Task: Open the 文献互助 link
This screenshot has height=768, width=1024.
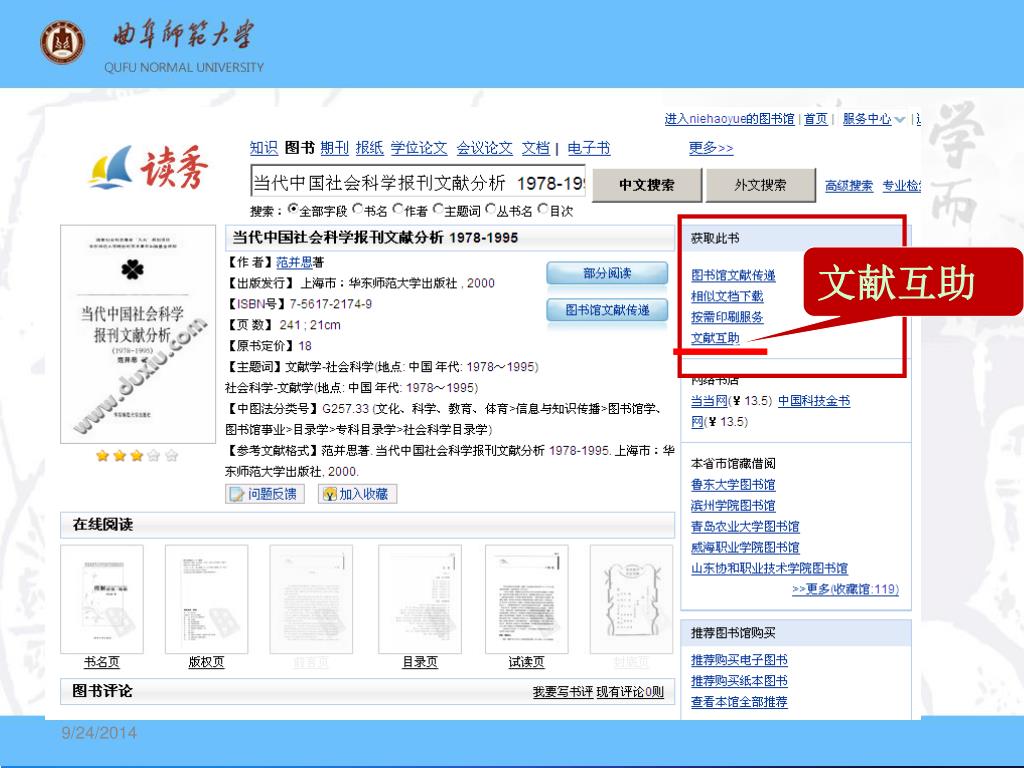Action: [715, 338]
